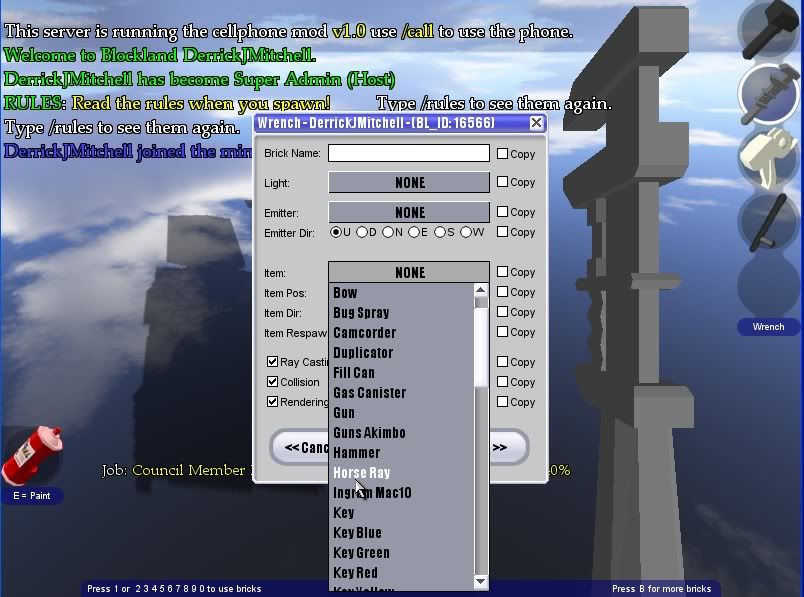This screenshot has width=804, height=597.
Task: Click the item list scroll-down arrow
Action: pyautogui.click(x=481, y=581)
